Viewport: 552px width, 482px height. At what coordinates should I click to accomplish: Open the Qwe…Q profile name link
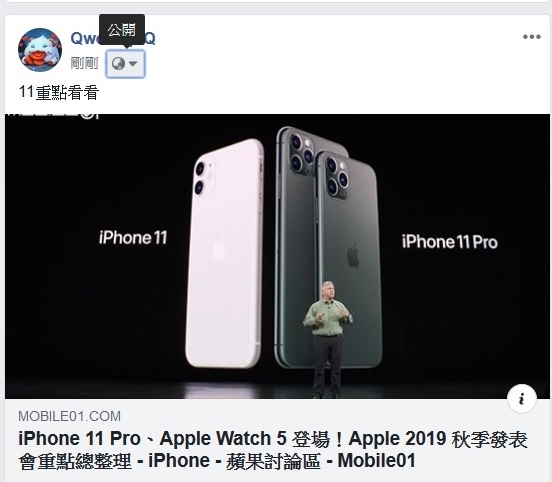tap(113, 38)
